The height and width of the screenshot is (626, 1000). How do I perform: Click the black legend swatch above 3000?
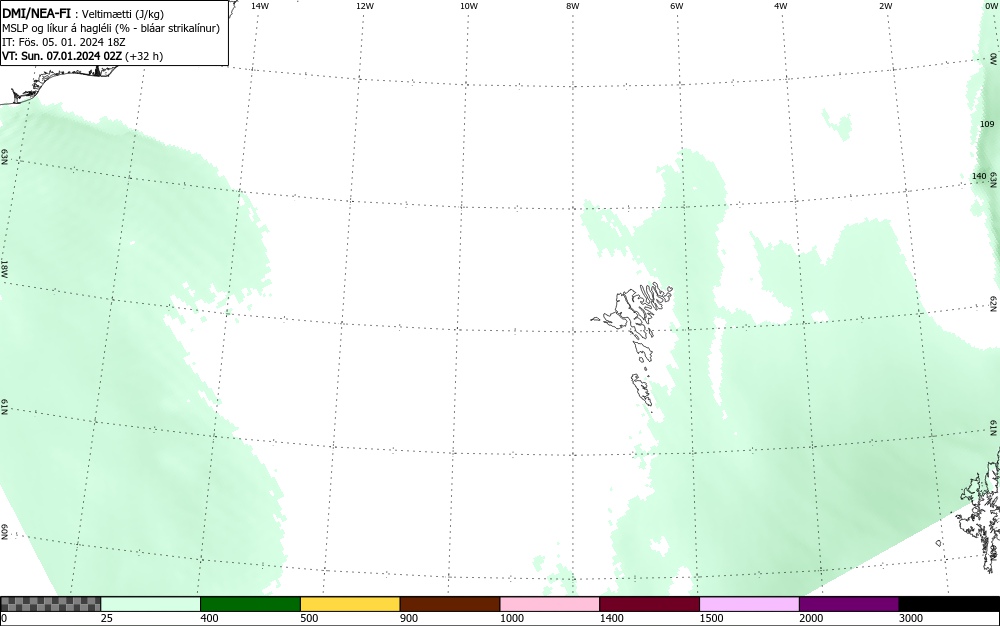[x=949, y=604]
